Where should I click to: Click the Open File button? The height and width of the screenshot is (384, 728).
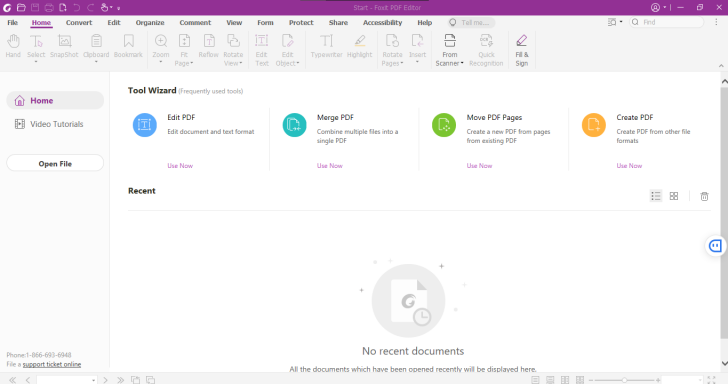[55, 163]
